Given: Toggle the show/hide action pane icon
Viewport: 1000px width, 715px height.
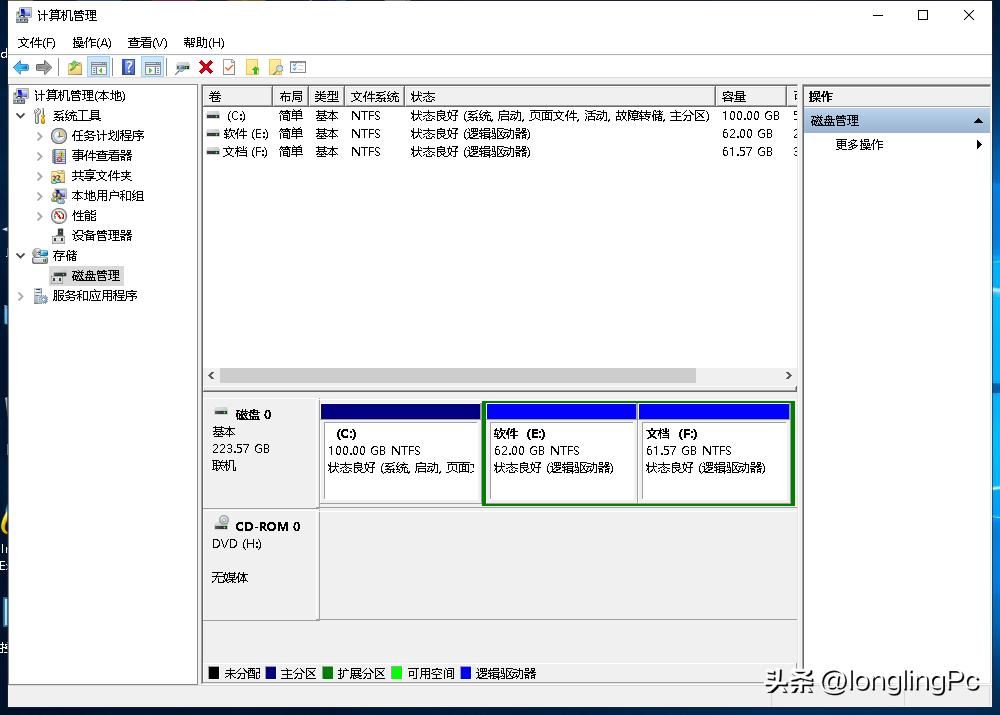Looking at the screenshot, I should (x=152, y=67).
